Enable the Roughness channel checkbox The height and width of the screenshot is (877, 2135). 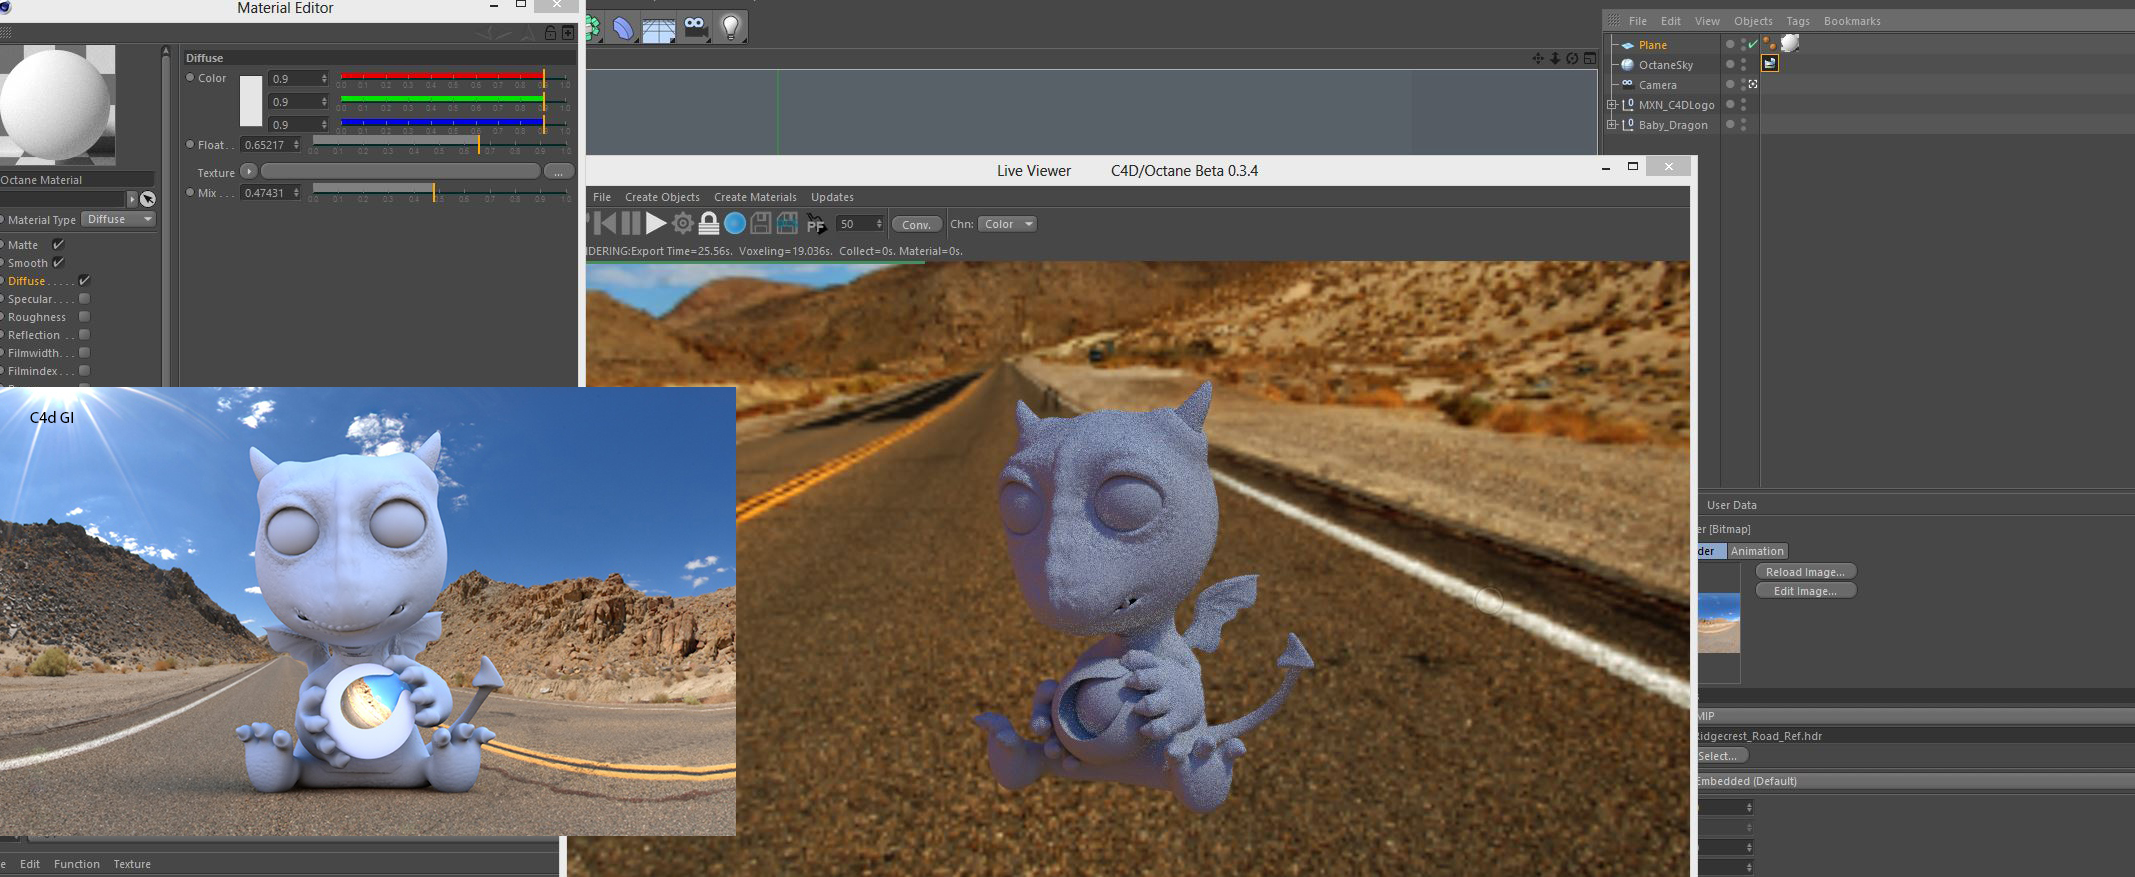[x=84, y=316]
